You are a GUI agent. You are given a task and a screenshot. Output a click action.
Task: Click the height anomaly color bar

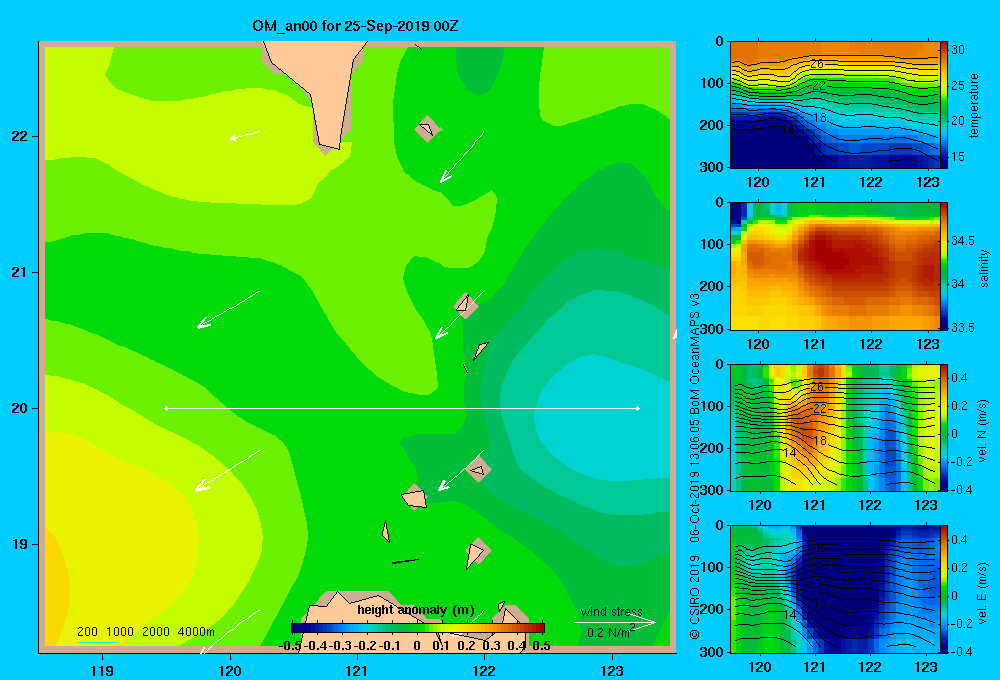418,627
